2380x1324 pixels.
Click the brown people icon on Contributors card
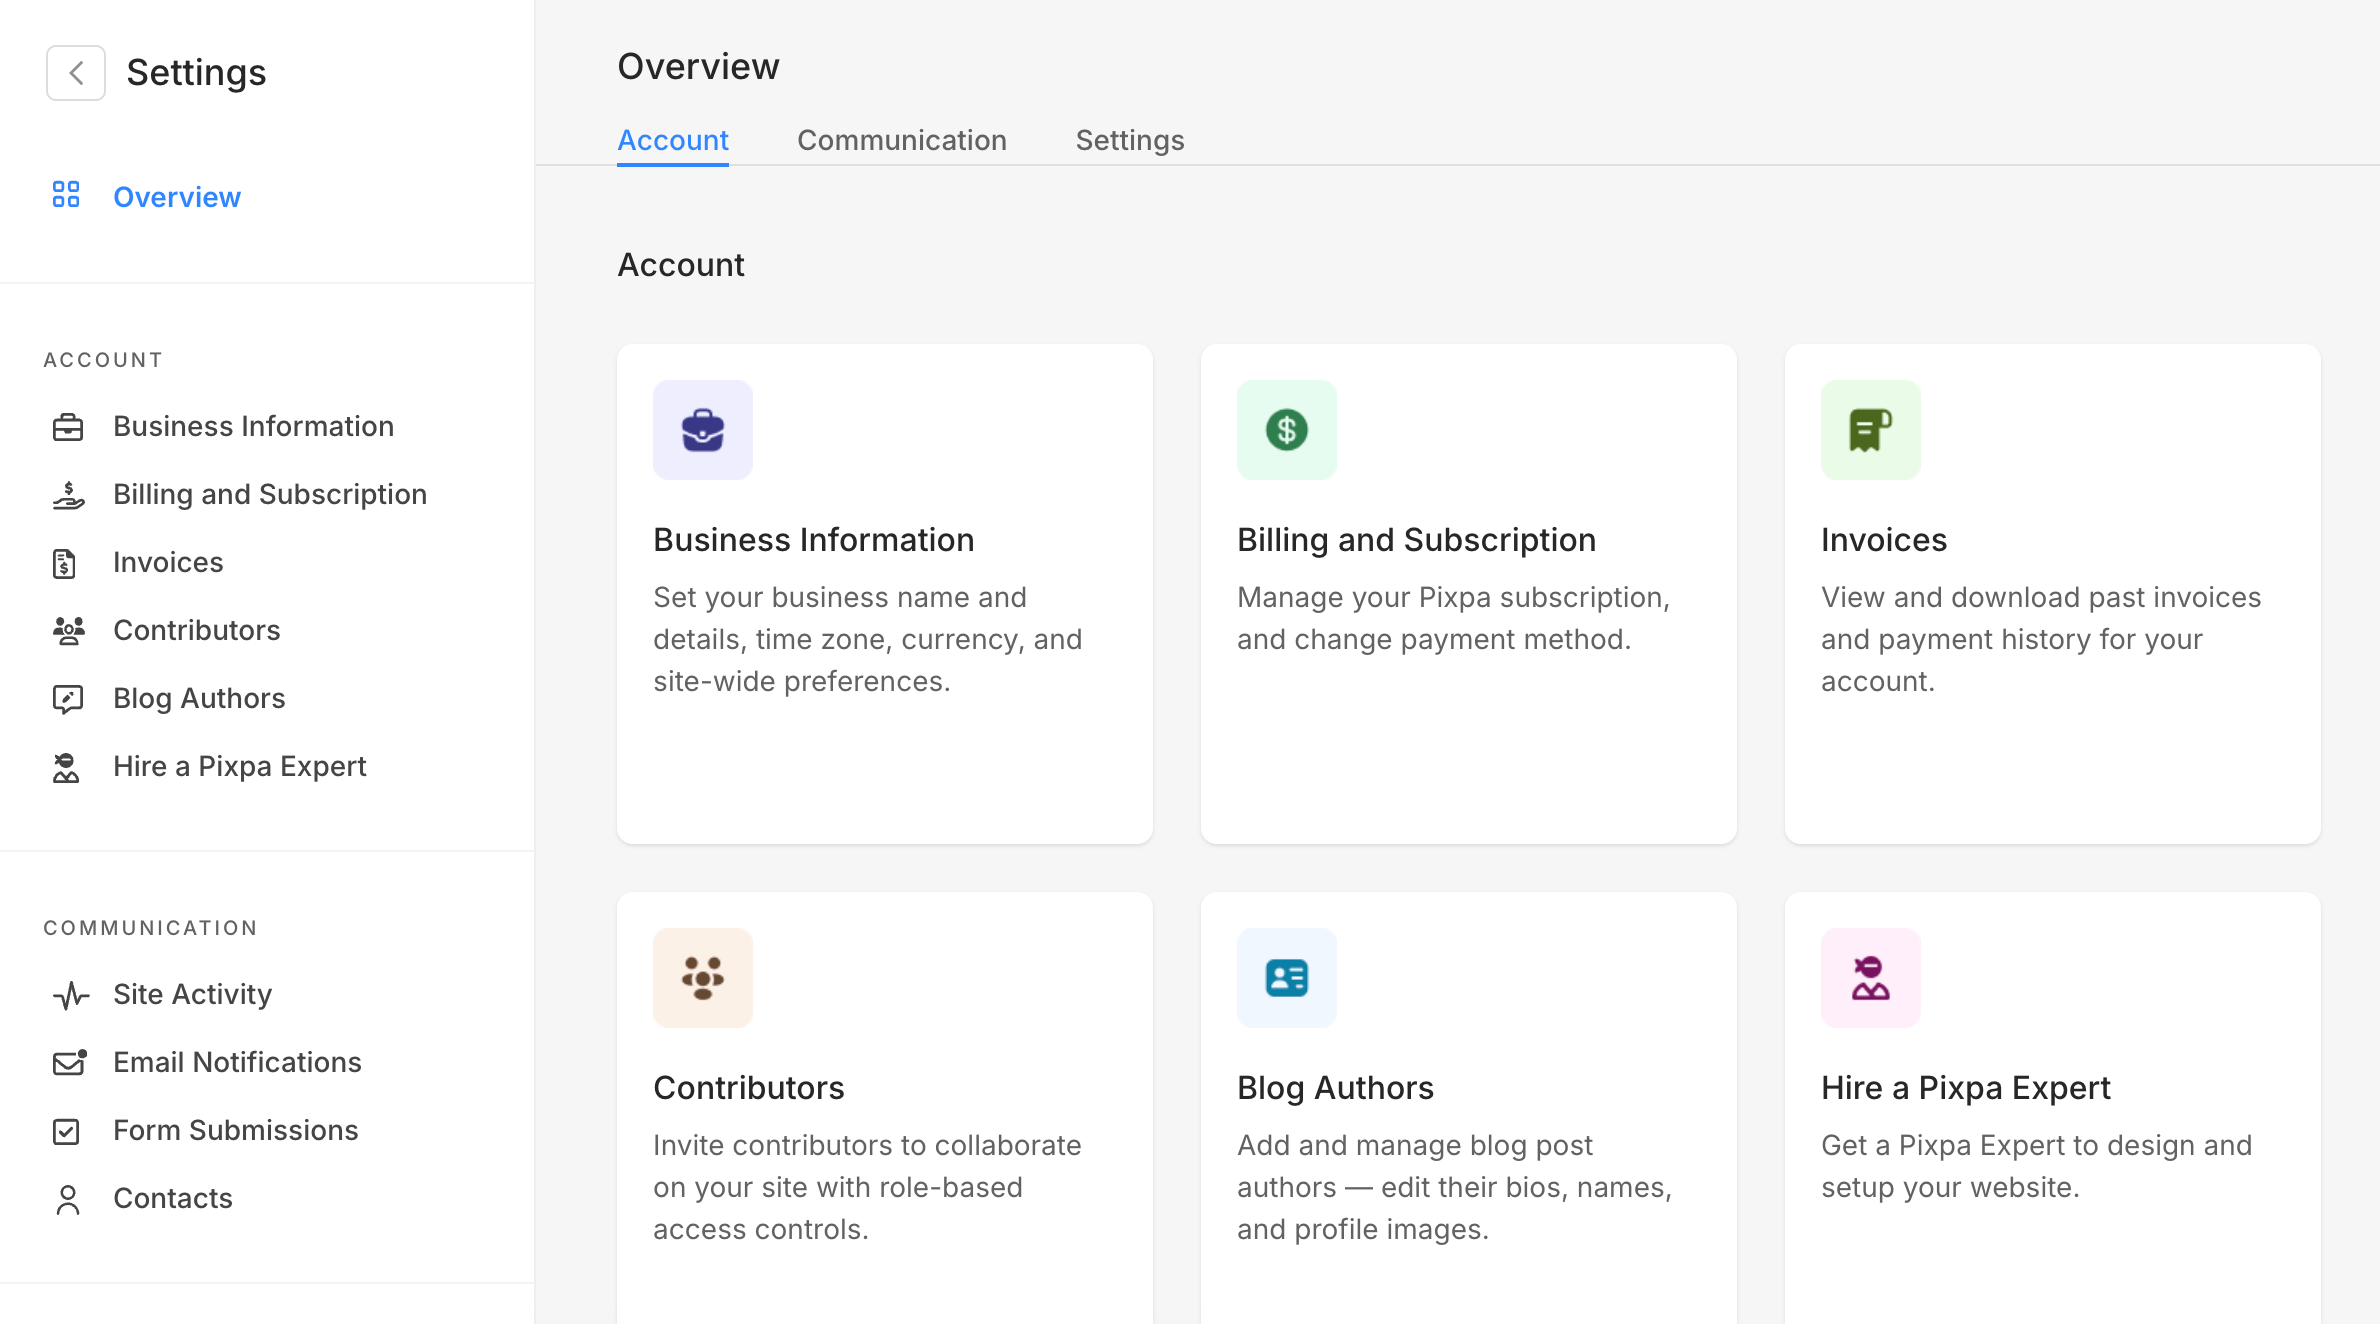click(703, 978)
